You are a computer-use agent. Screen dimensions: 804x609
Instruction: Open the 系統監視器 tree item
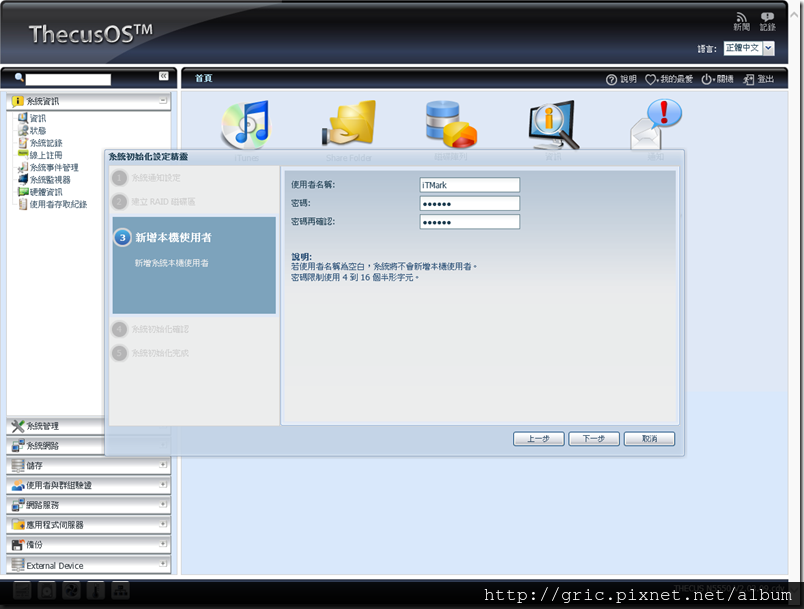click(x=44, y=179)
